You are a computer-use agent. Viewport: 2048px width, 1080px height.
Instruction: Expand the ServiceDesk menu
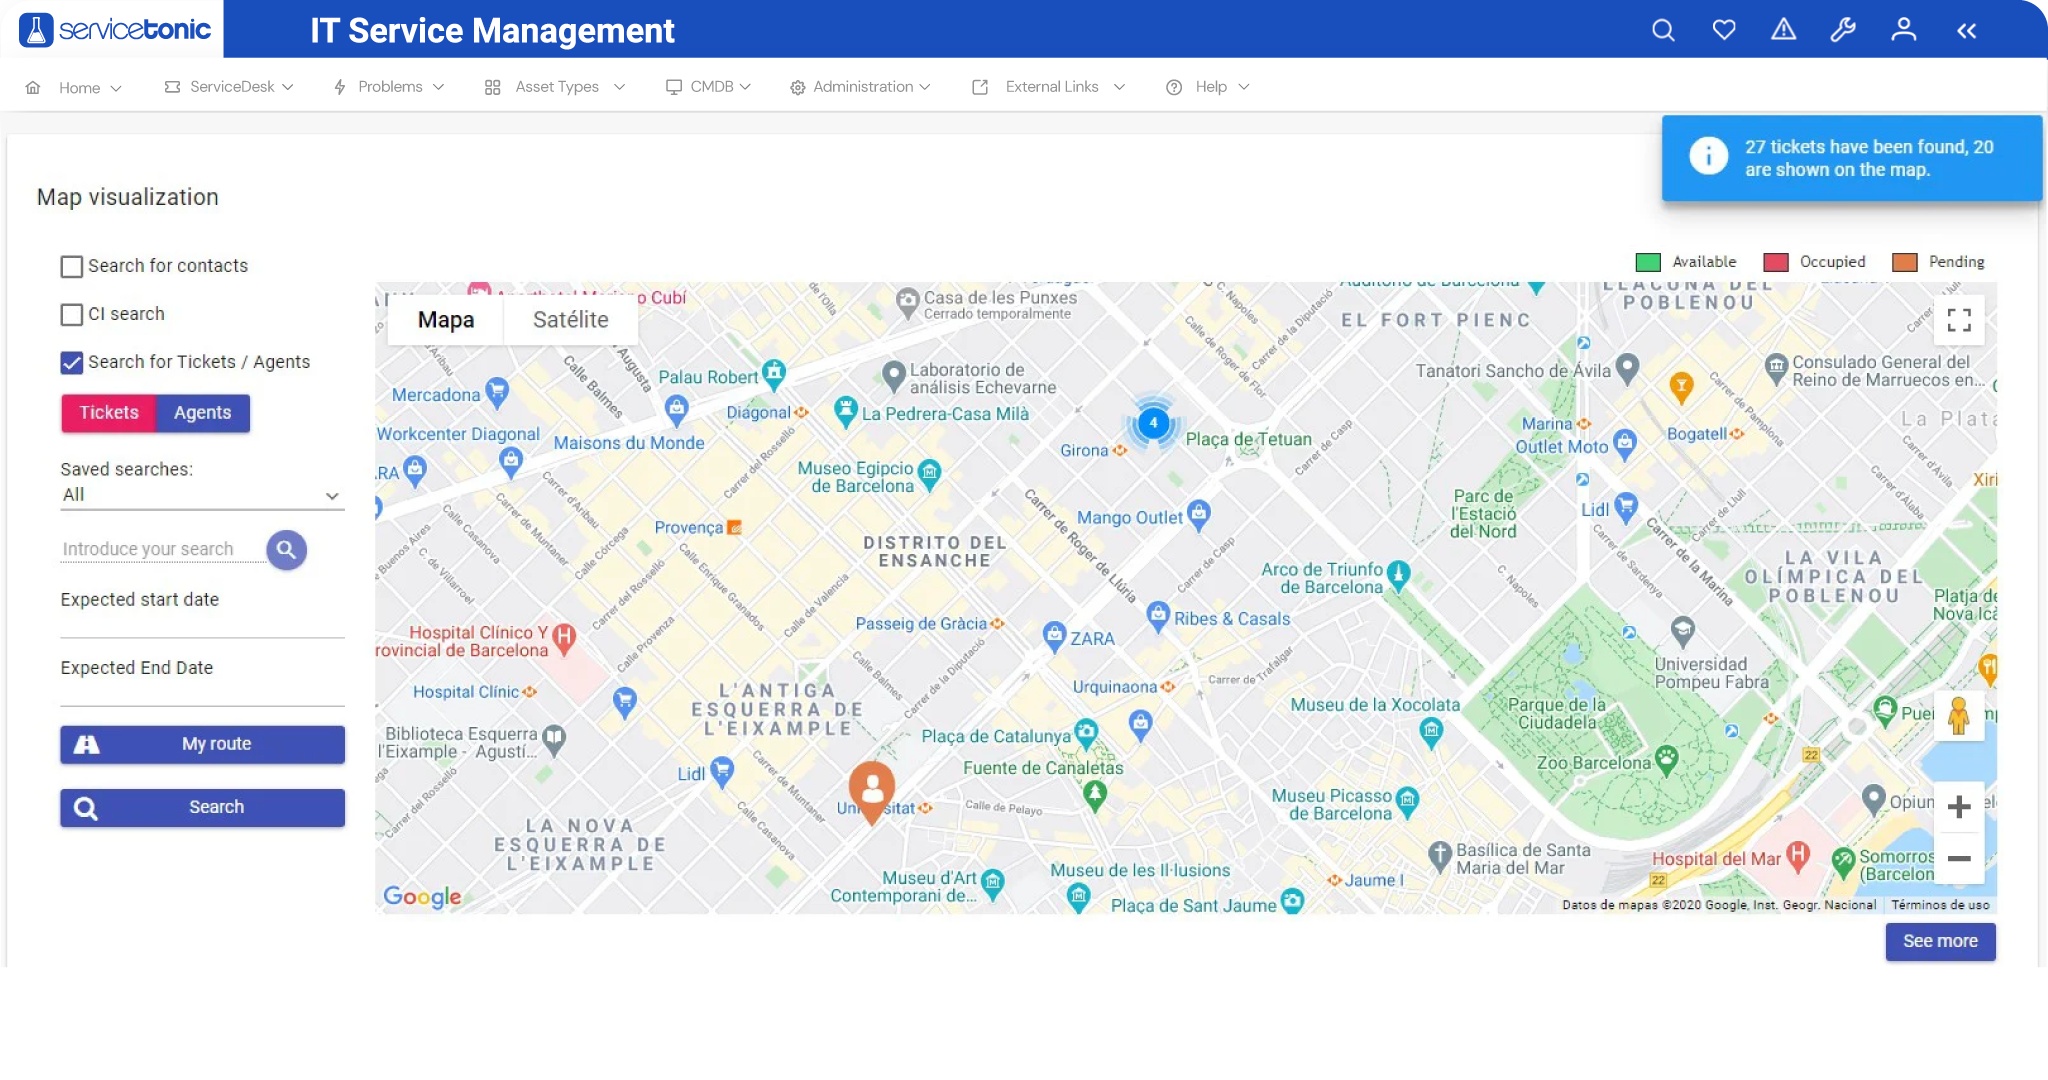point(229,87)
